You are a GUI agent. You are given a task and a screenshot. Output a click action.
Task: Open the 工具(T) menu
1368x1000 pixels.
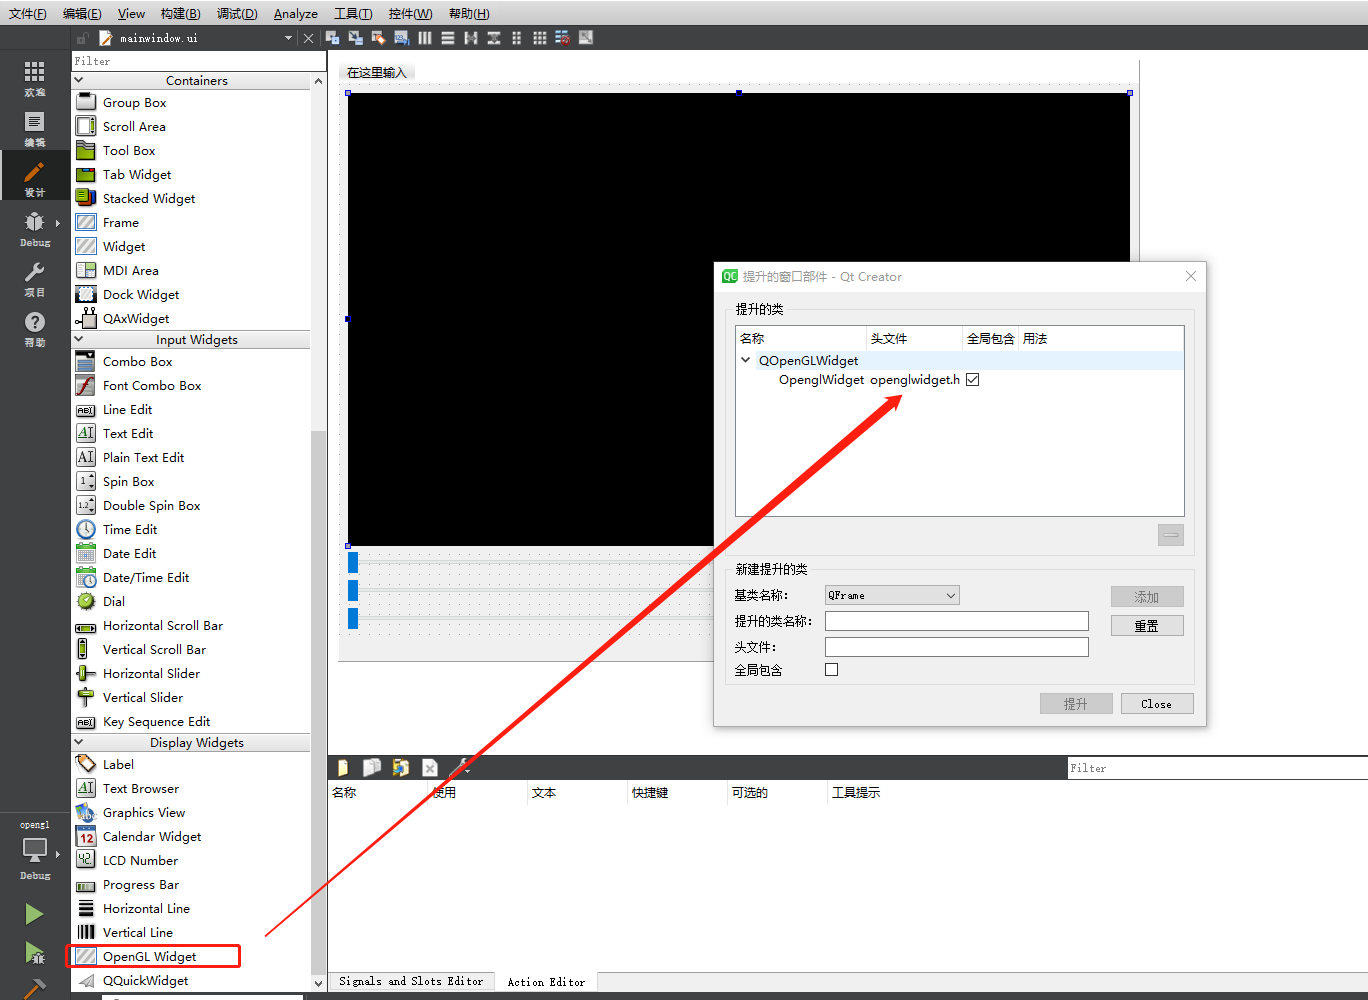(352, 13)
